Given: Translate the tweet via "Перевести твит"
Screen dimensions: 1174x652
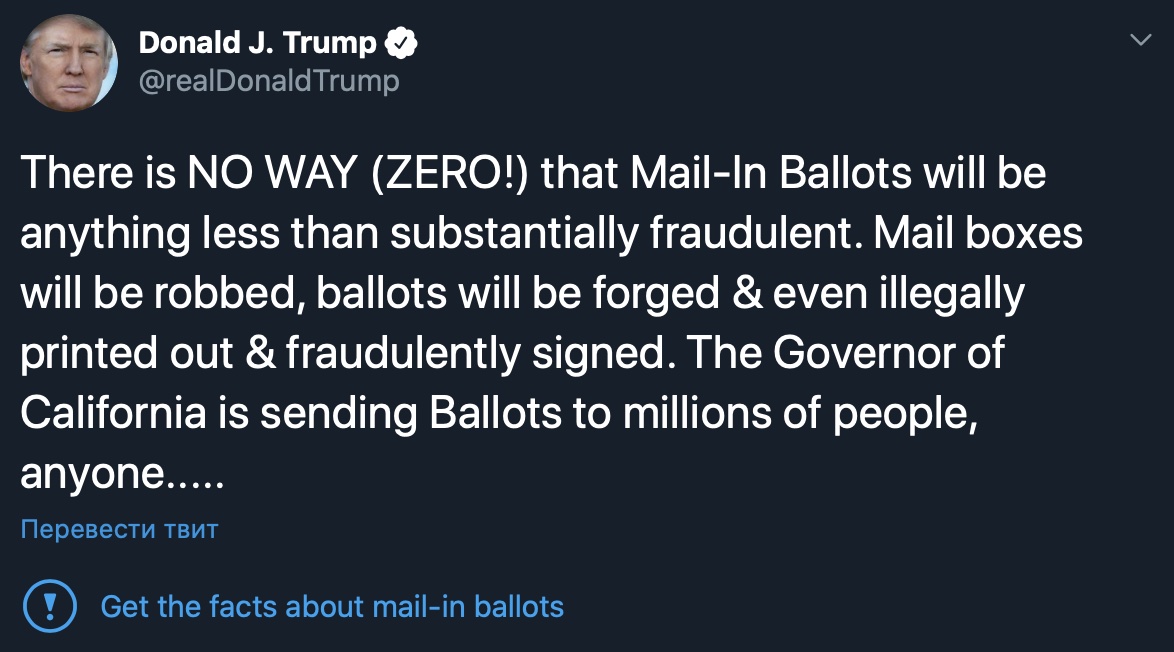Looking at the screenshot, I should pos(119,529).
